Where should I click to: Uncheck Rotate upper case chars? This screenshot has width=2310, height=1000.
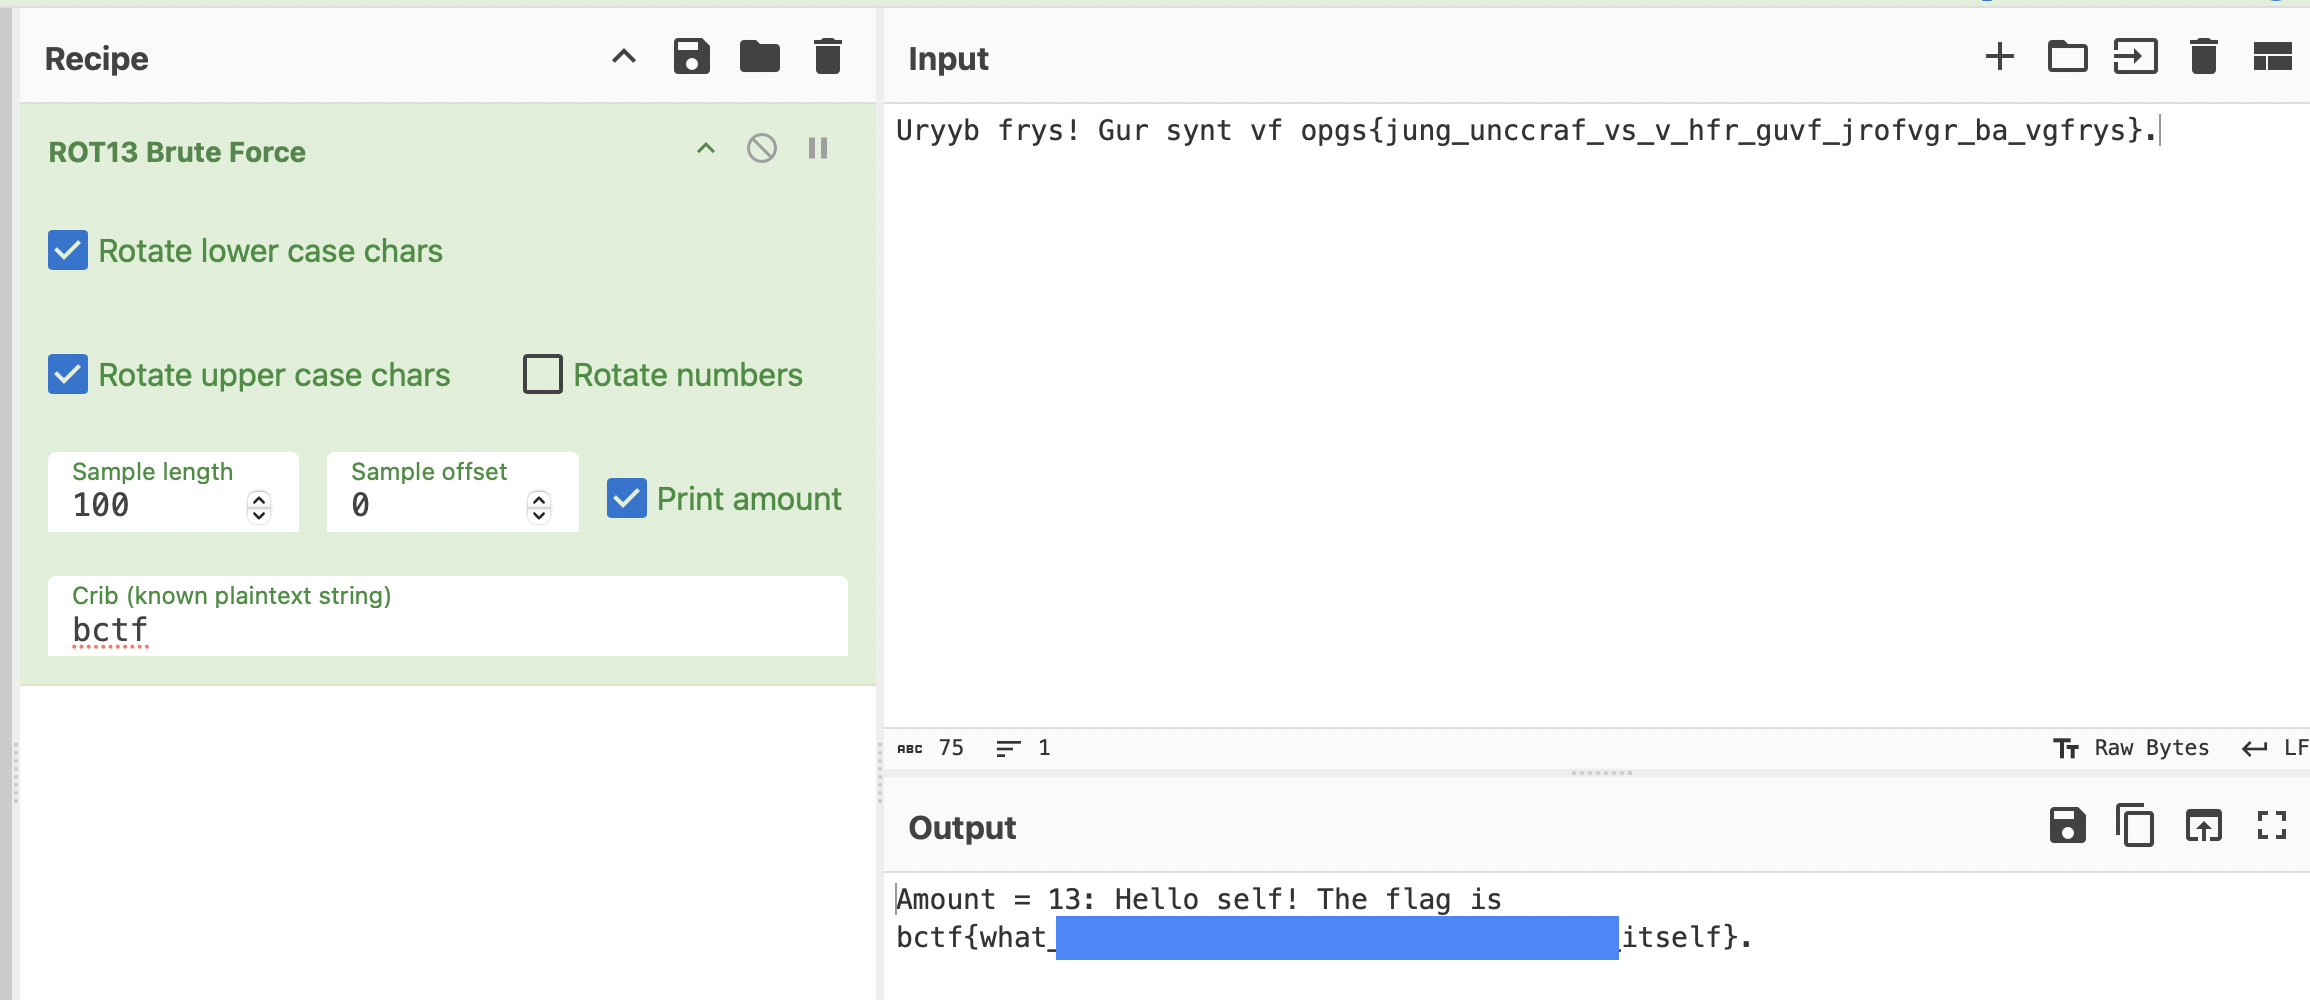(68, 374)
